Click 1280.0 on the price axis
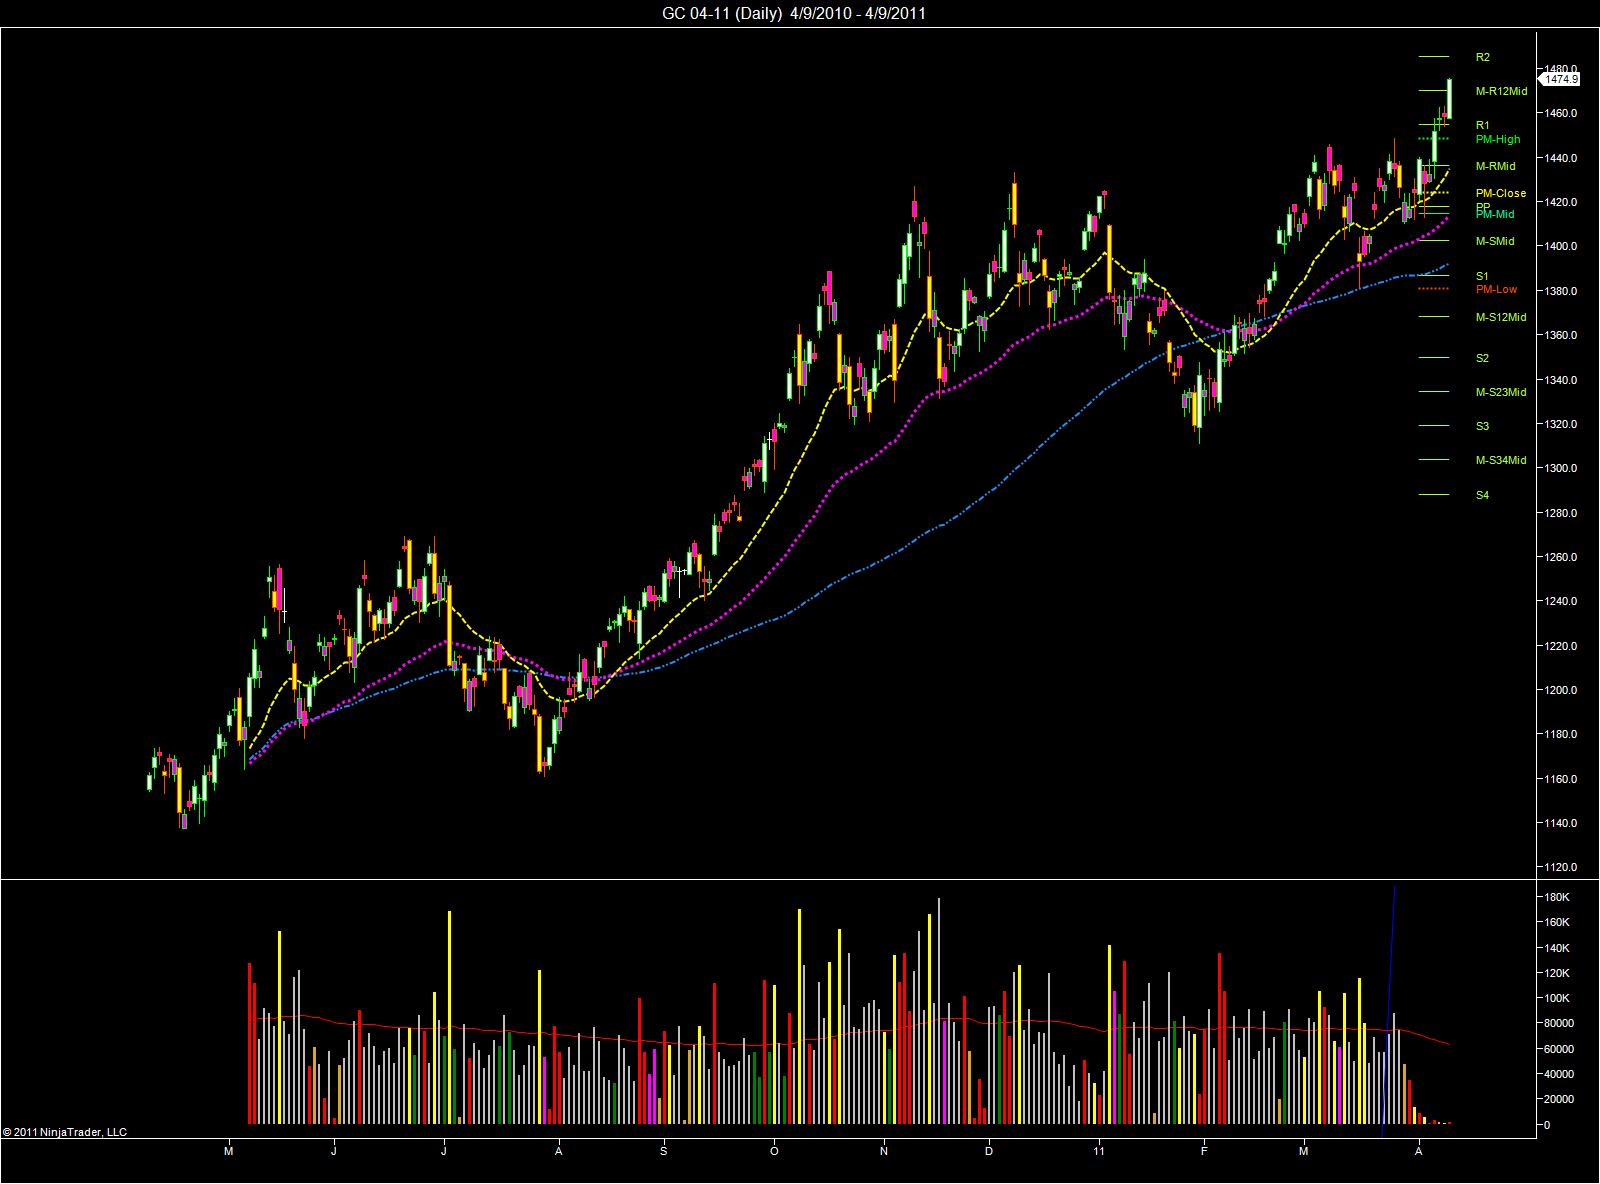This screenshot has height=1184, width=1600. click(1561, 513)
